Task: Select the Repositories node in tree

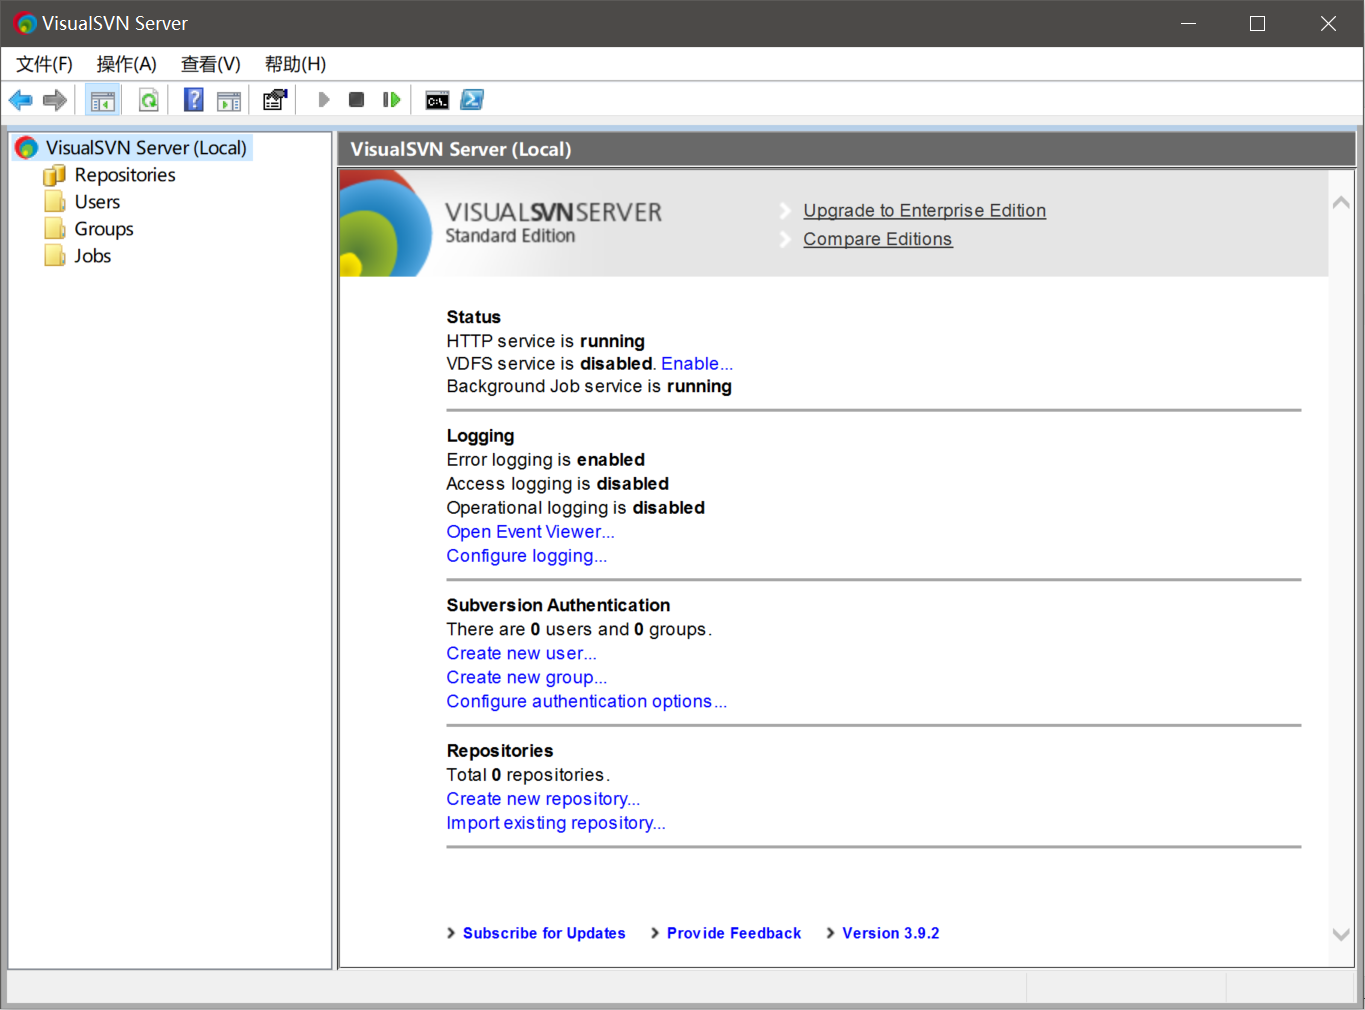Action: click(124, 175)
